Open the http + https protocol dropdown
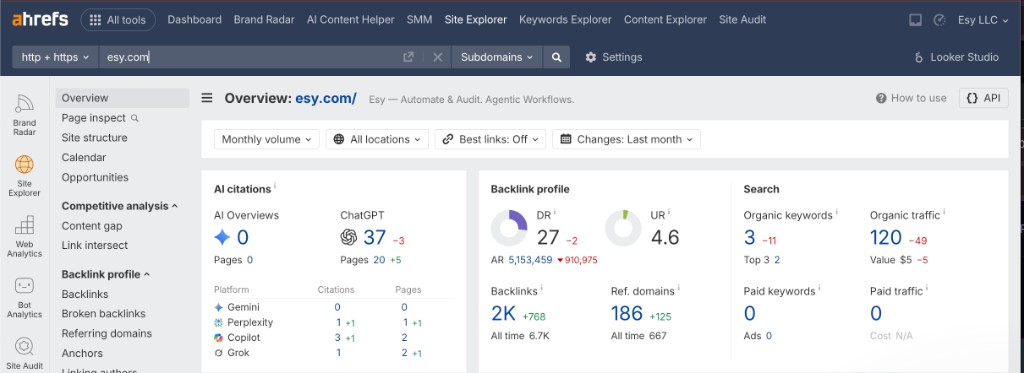This screenshot has width=1024, height=373. (x=55, y=57)
